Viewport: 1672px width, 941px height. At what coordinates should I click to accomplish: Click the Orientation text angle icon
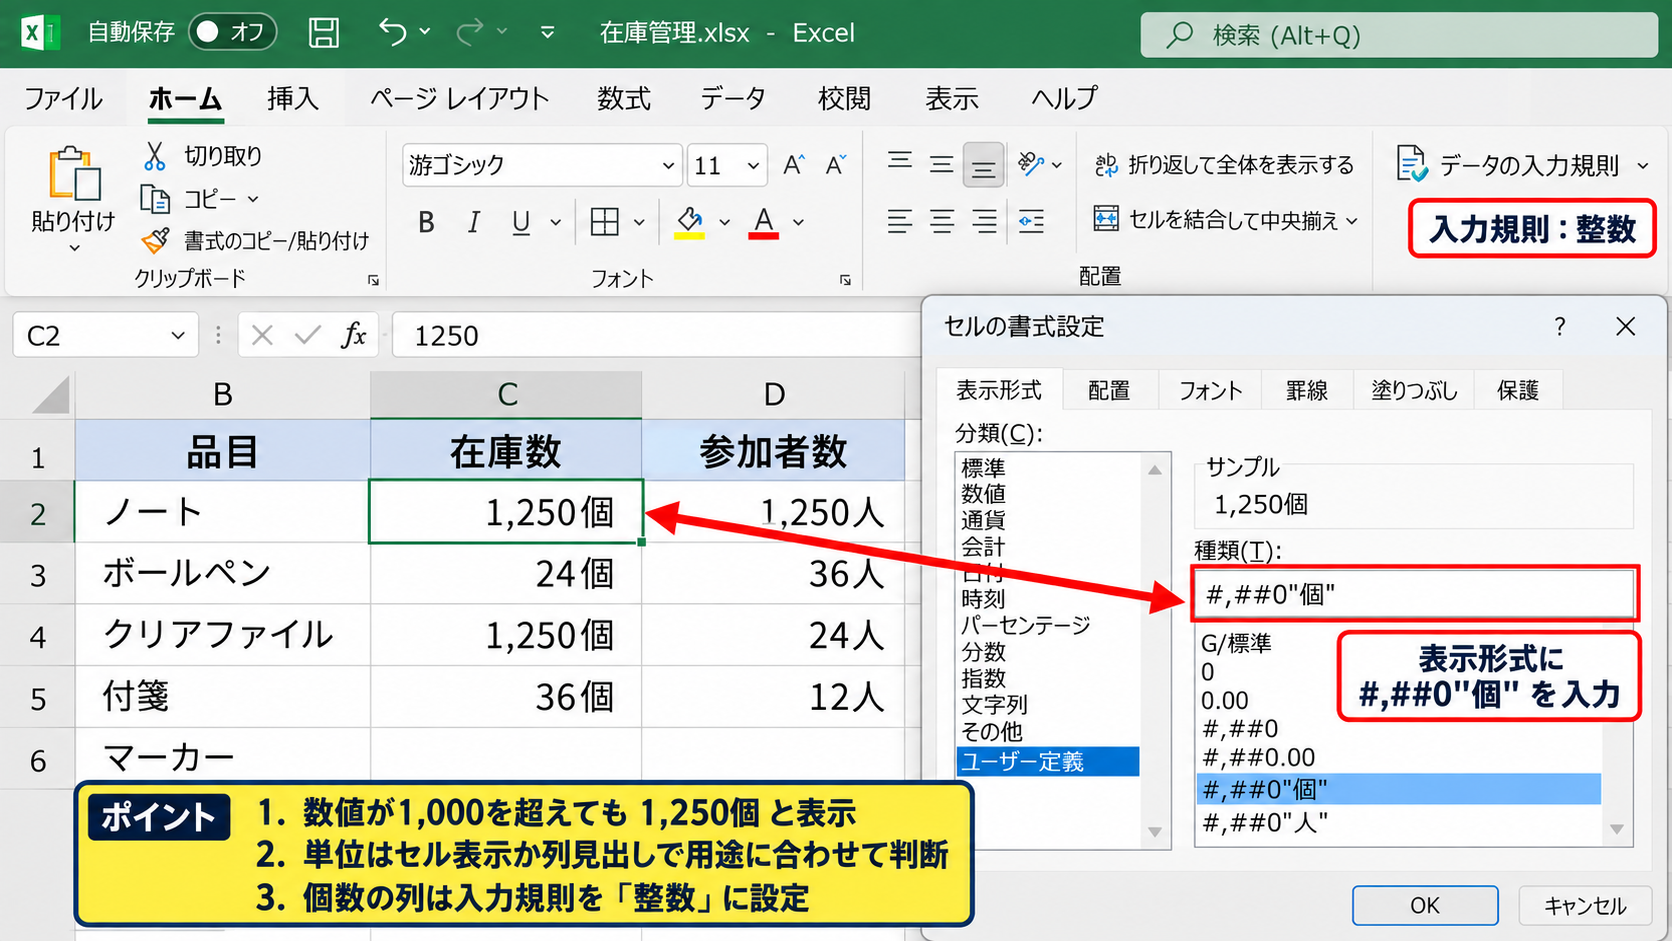click(x=1031, y=163)
